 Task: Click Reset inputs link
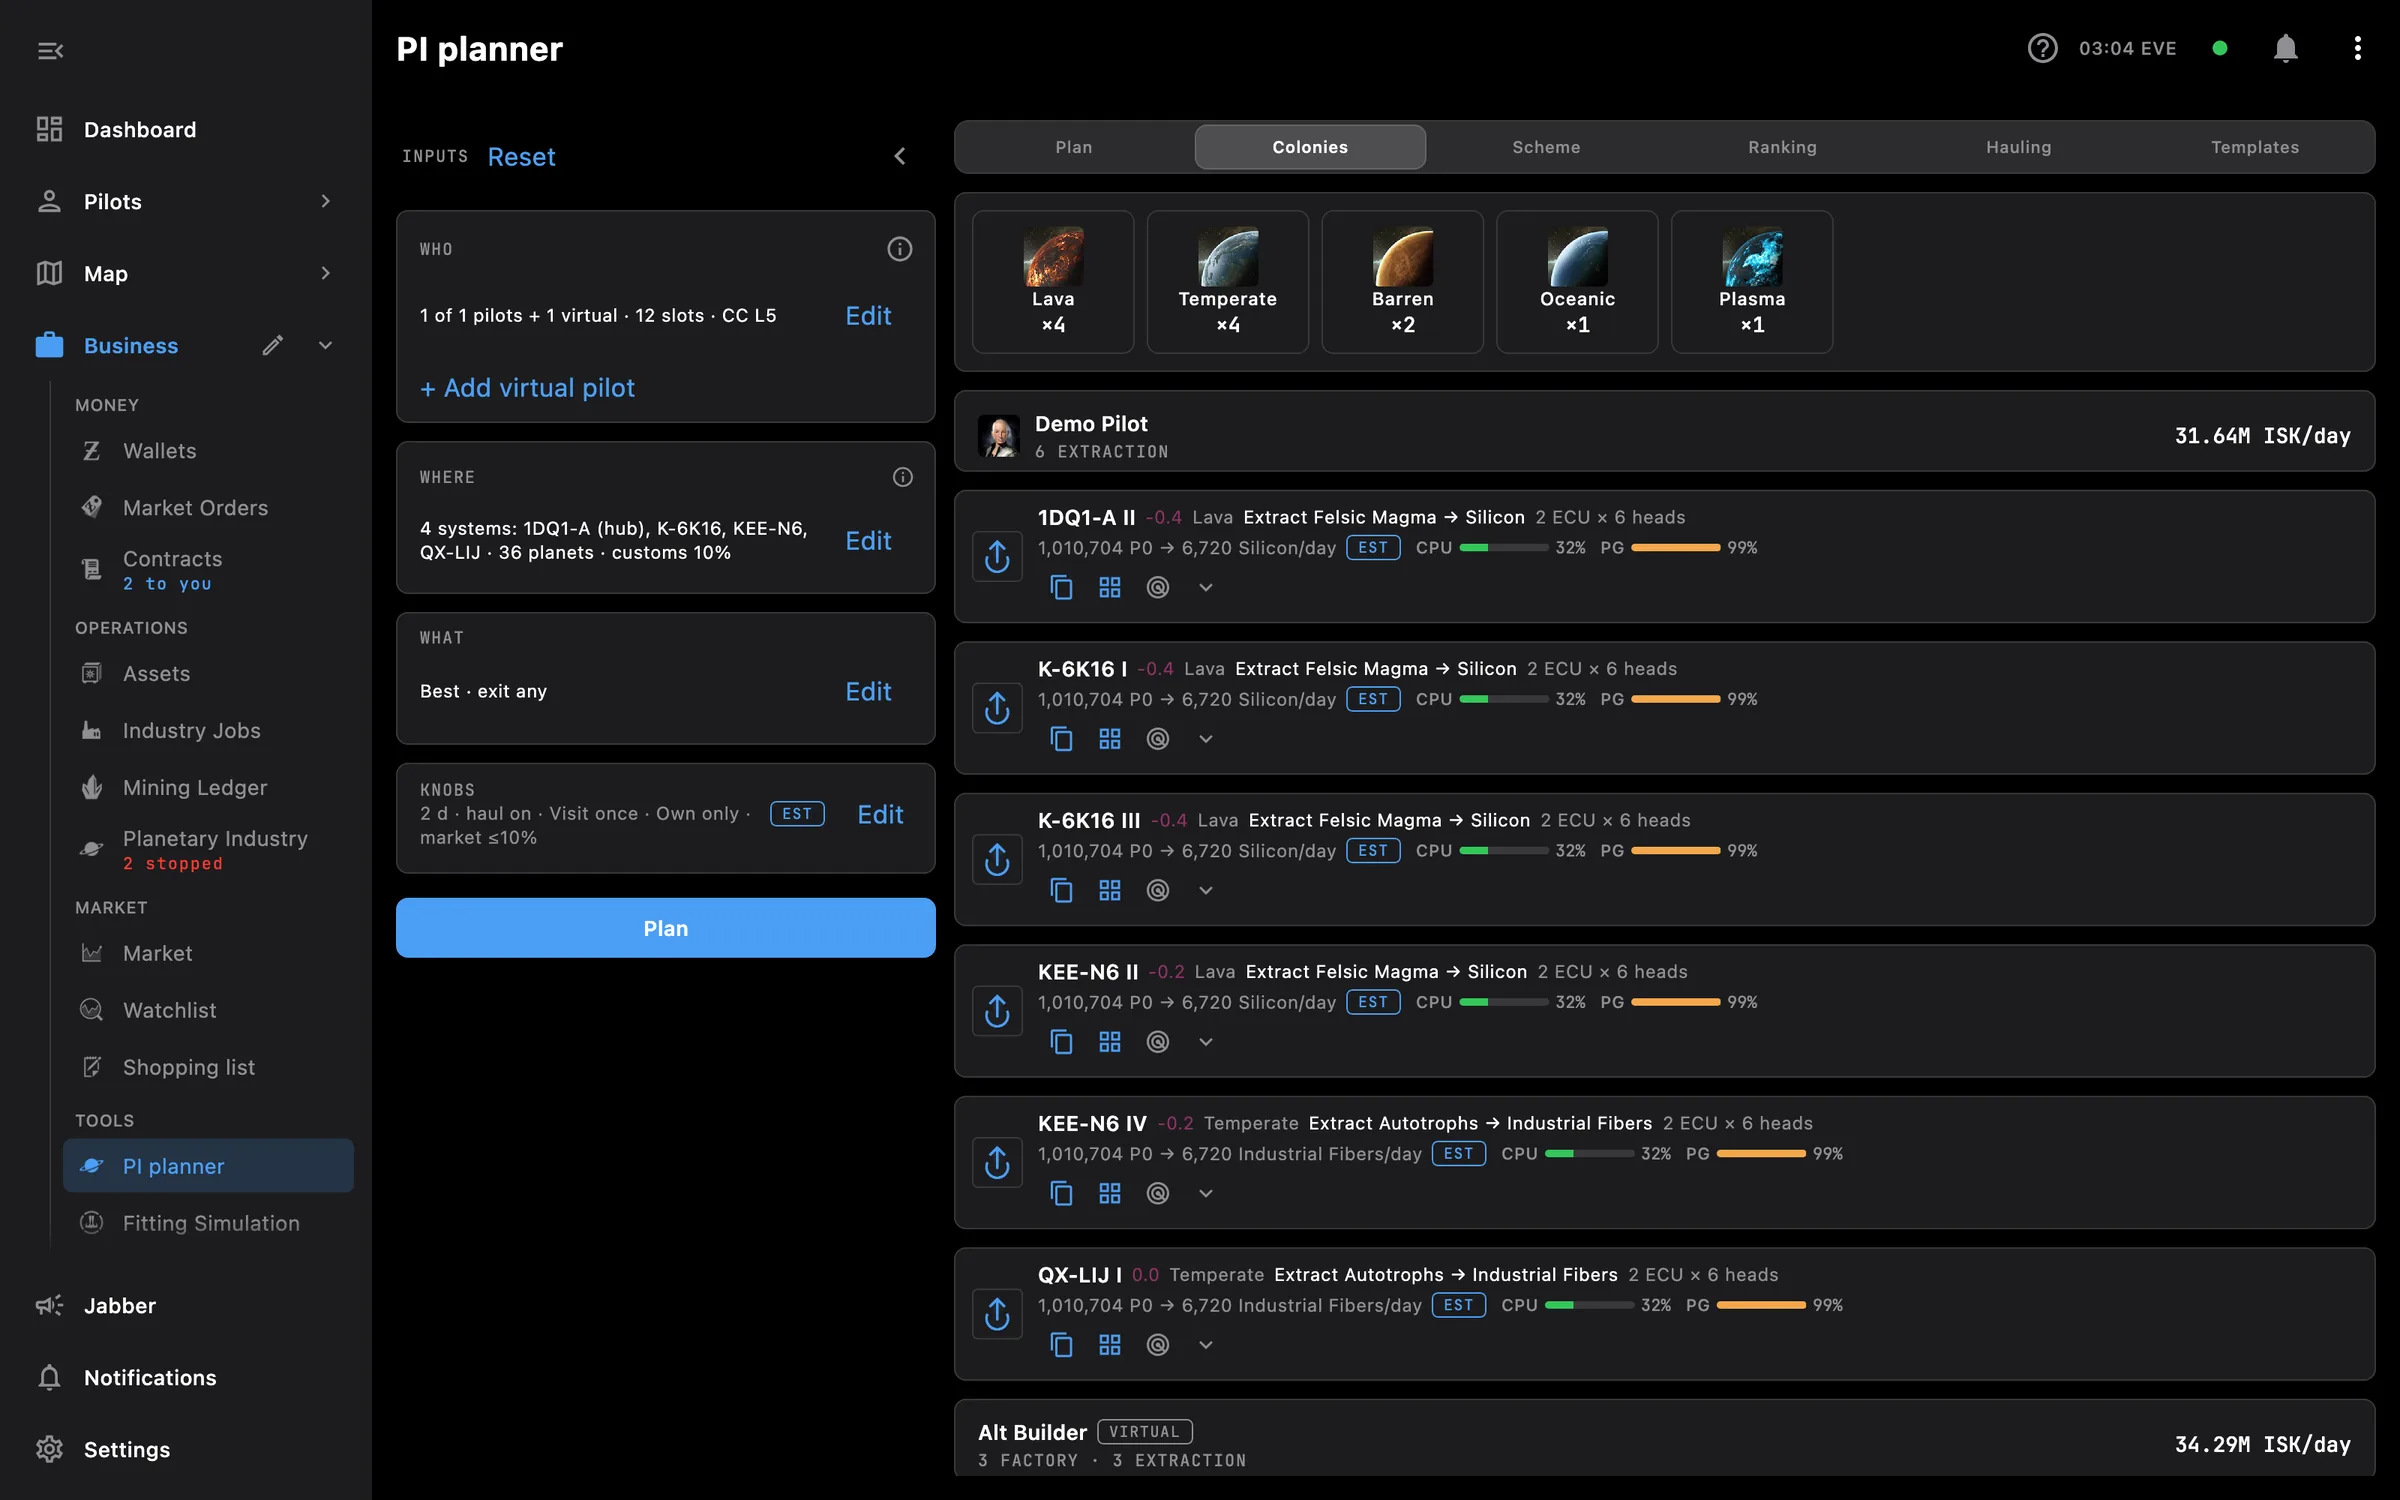(521, 157)
